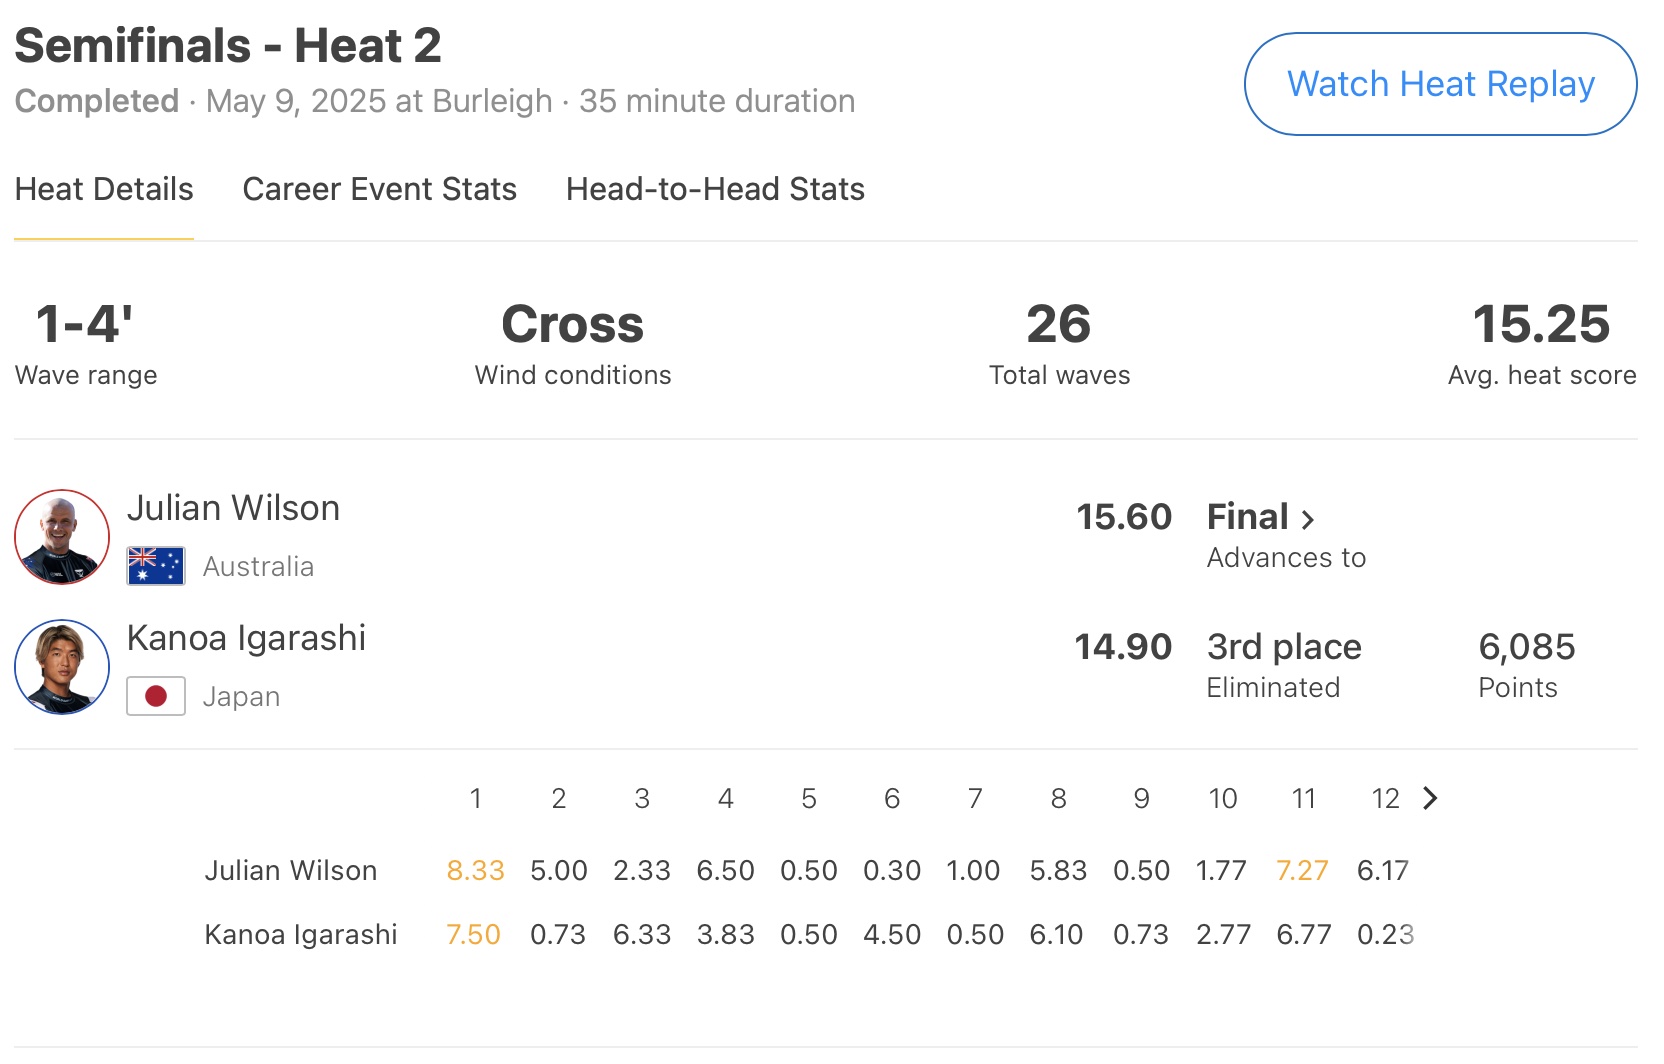Image resolution: width=1664 pixels, height=1064 pixels.
Task: Click the Japan flag icon
Action: point(156,696)
